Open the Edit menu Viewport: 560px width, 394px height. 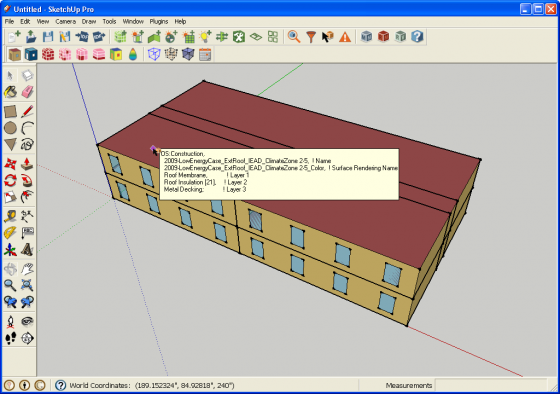[x=25, y=21]
